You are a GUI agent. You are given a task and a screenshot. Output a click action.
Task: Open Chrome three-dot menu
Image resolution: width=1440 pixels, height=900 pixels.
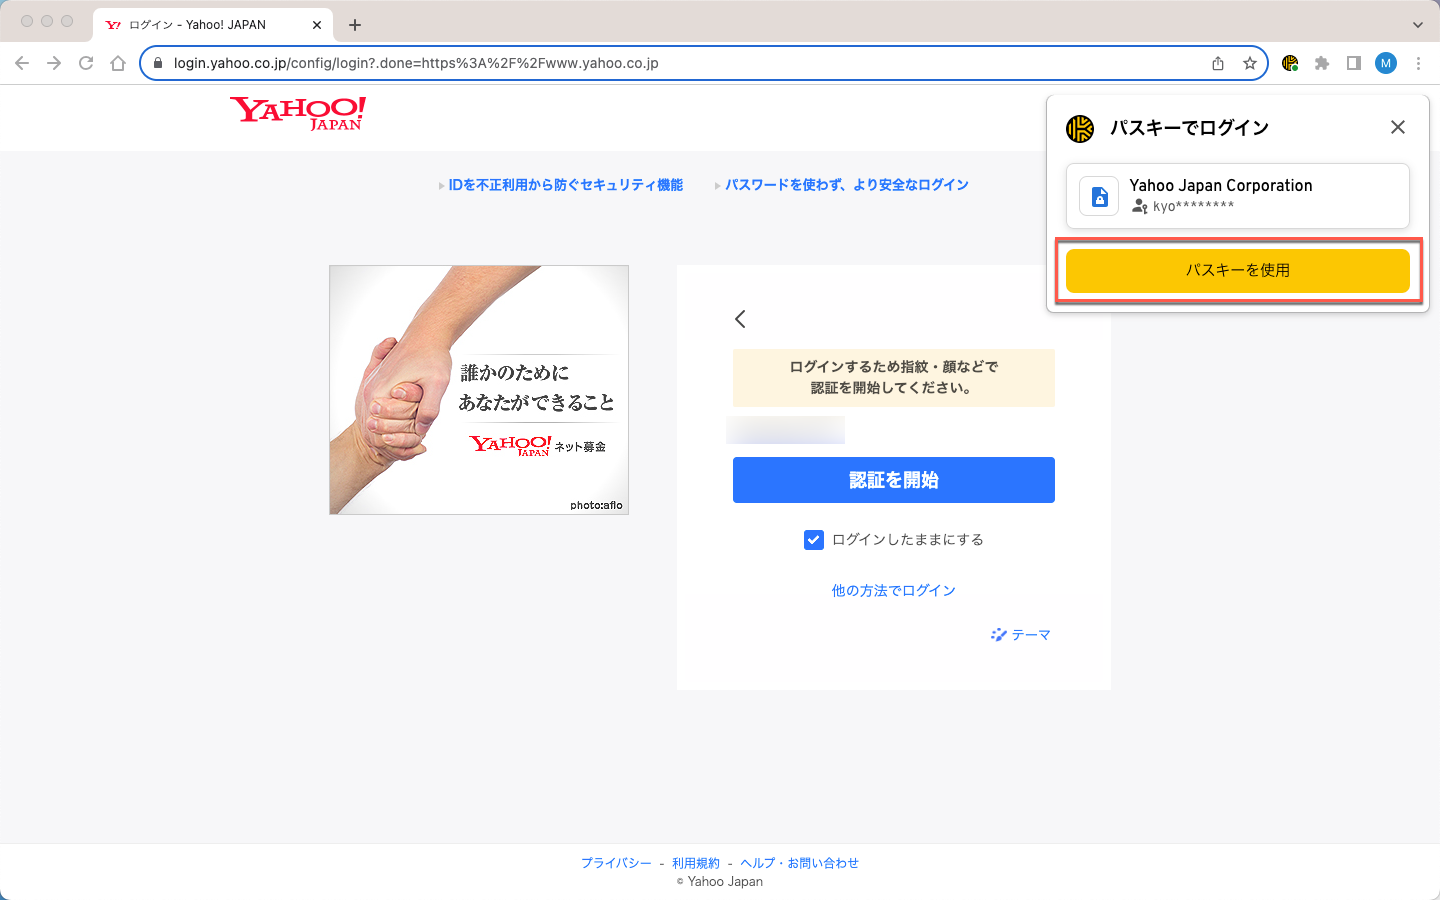point(1418,63)
